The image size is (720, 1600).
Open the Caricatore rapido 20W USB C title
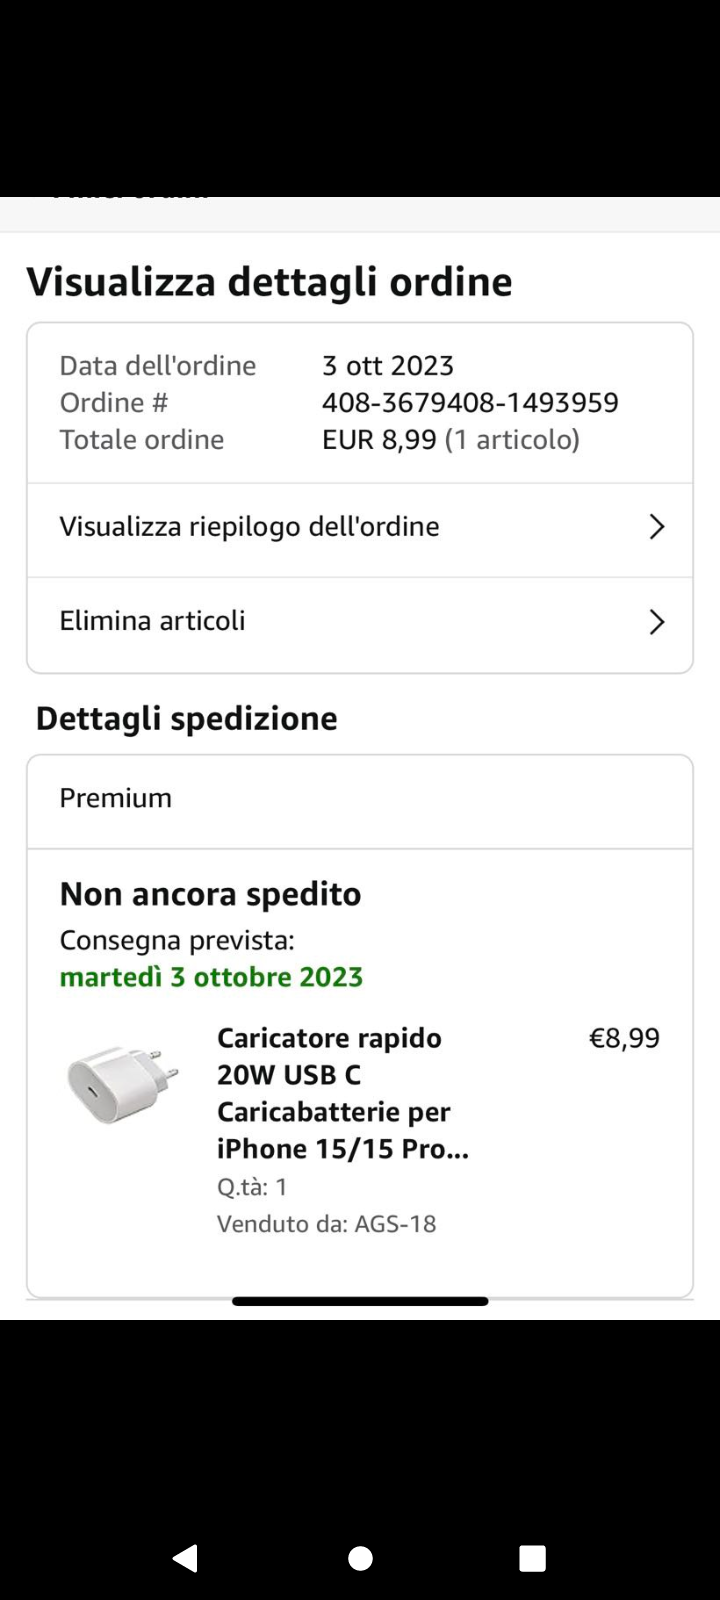[343, 1093]
